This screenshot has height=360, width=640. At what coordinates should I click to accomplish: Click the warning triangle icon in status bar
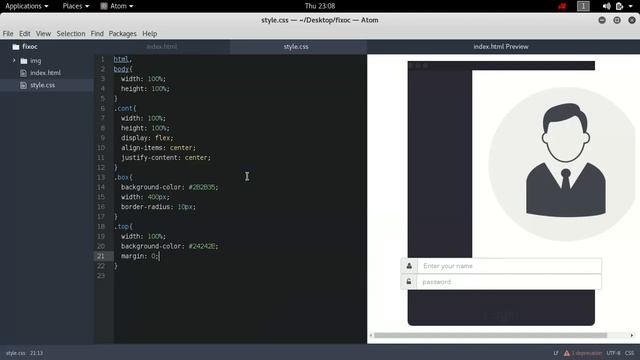click(x=567, y=353)
